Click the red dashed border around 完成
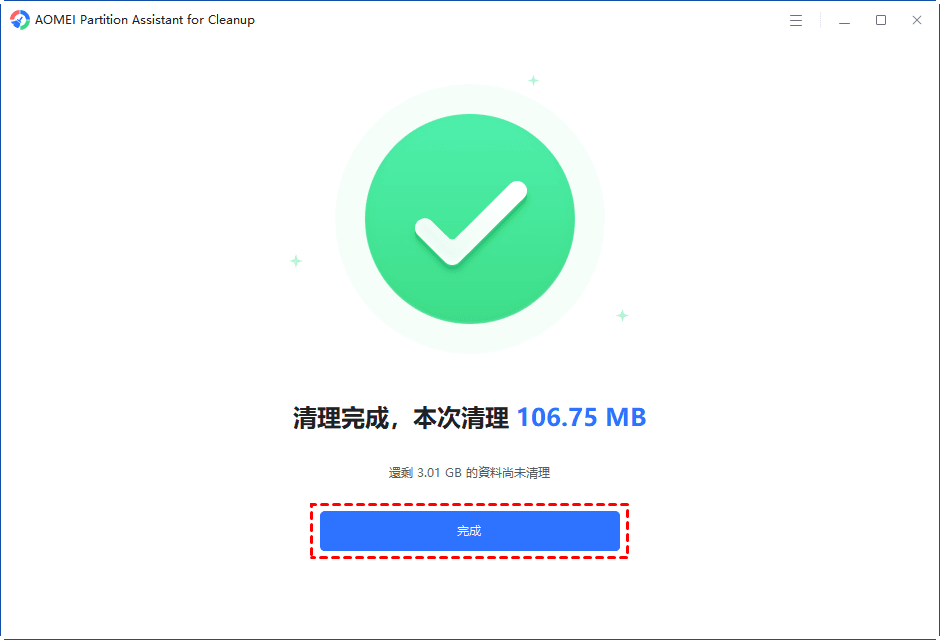Image resolution: width=940 pixels, height=640 pixels. [x=469, y=505]
